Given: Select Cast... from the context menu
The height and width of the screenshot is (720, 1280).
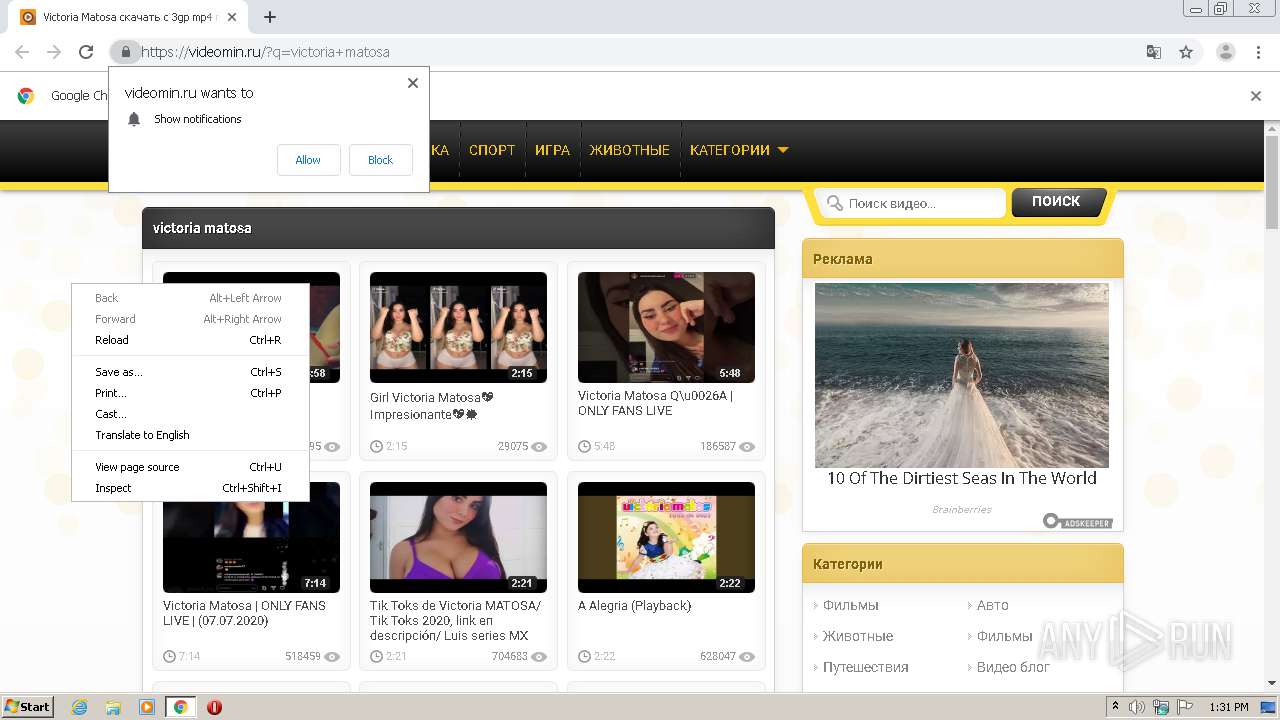Looking at the screenshot, I should pyautogui.click(x=190, y=414).
